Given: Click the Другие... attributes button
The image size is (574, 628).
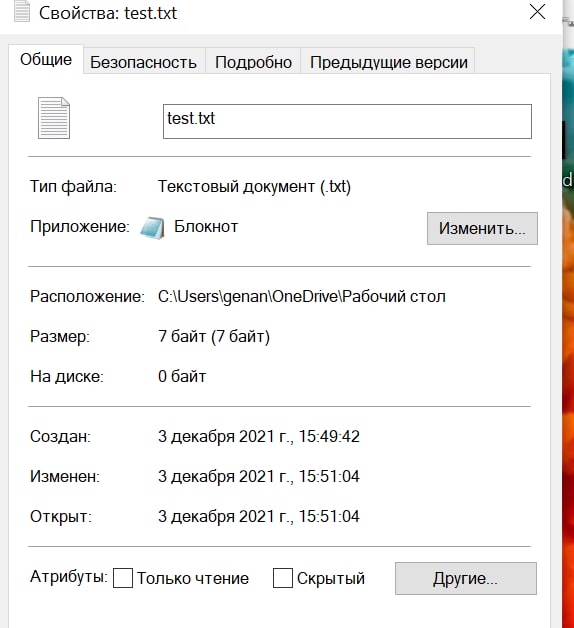Looking at the screenshot, I should [466, 578].
